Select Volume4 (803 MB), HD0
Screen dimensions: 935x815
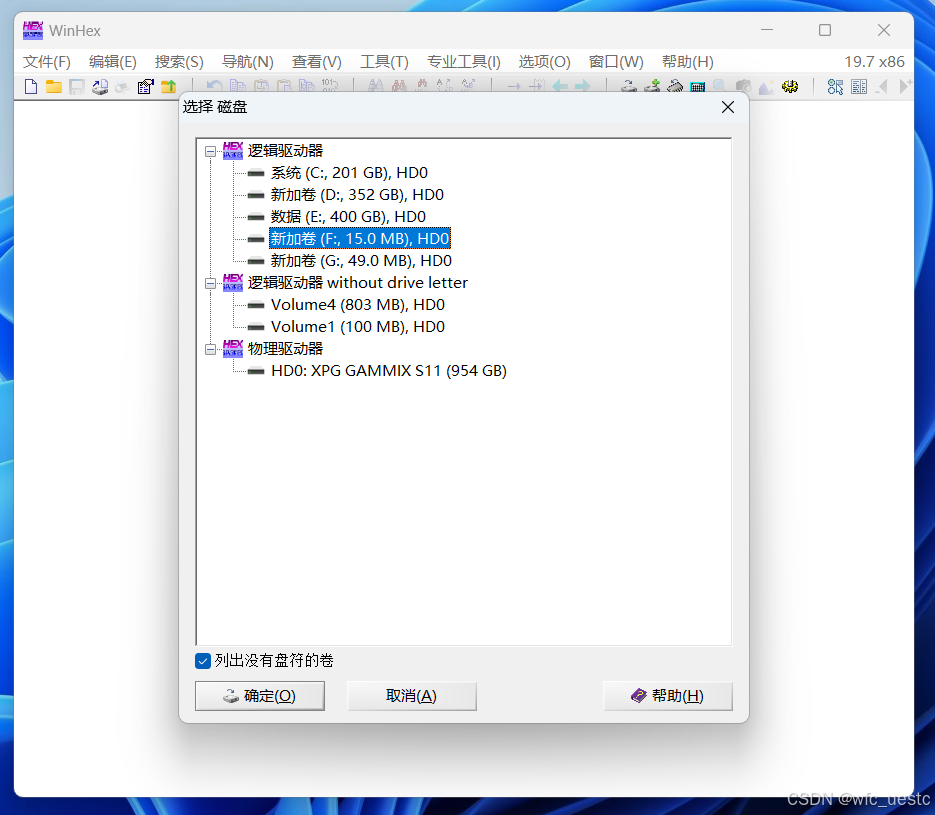(358, 305)
